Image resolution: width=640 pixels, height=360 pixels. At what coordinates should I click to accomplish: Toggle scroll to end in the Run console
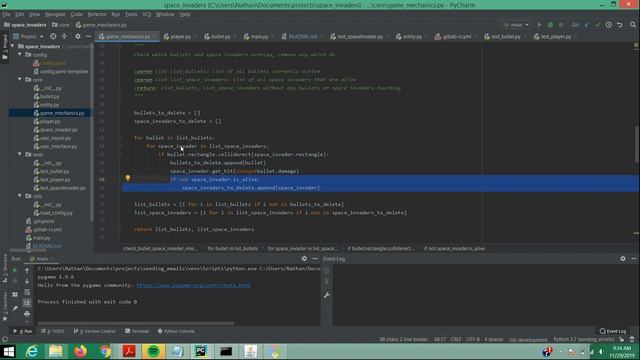(x=27, y=303)
